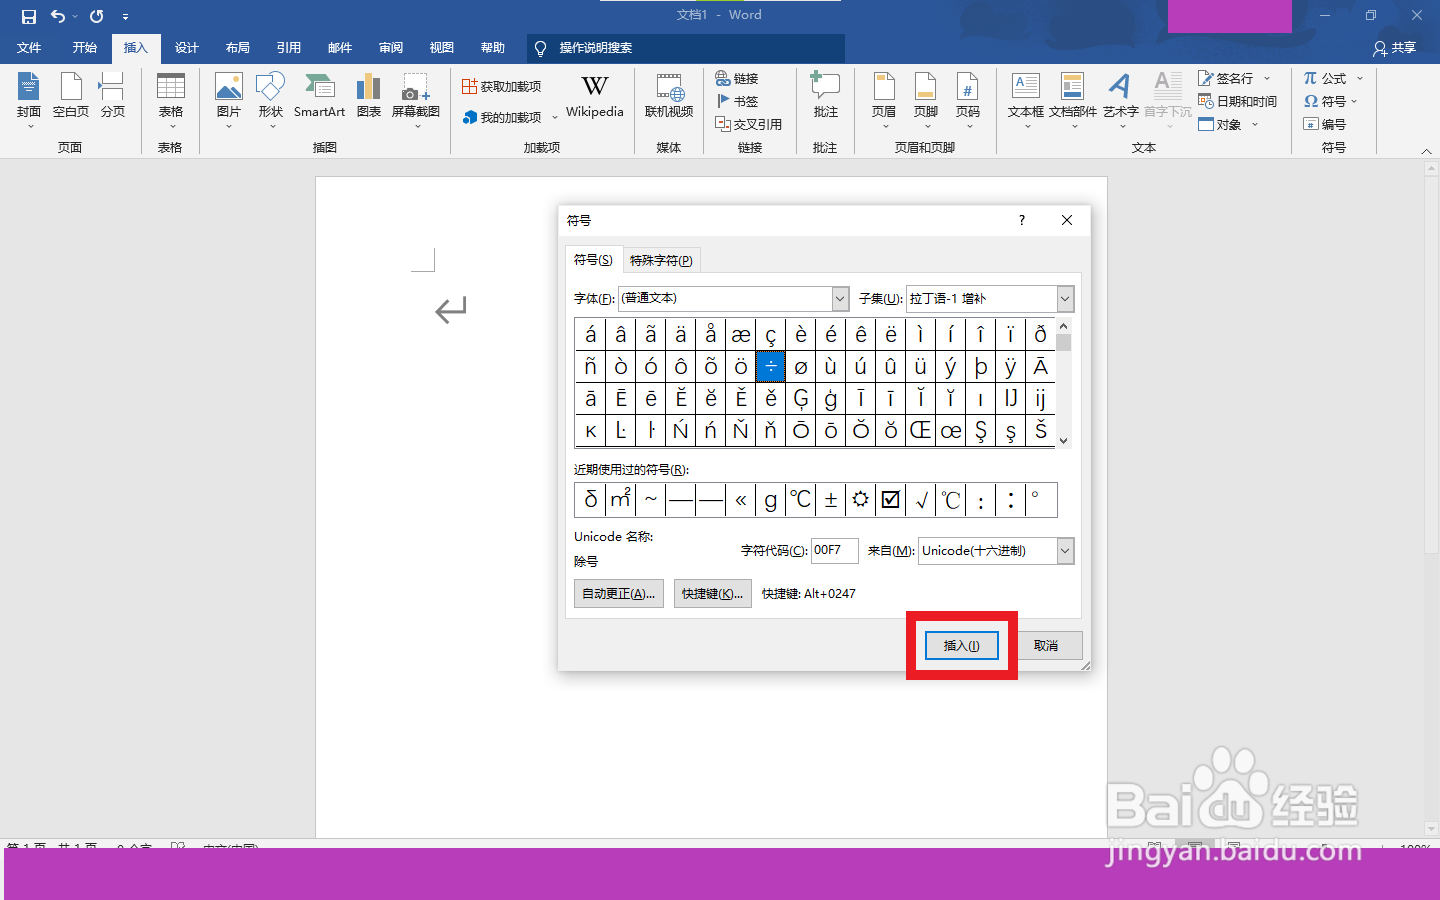This screenshot has height=900, width=1440.
Task: Insert Number (编号) symbol
Action: click(1325, 124)
